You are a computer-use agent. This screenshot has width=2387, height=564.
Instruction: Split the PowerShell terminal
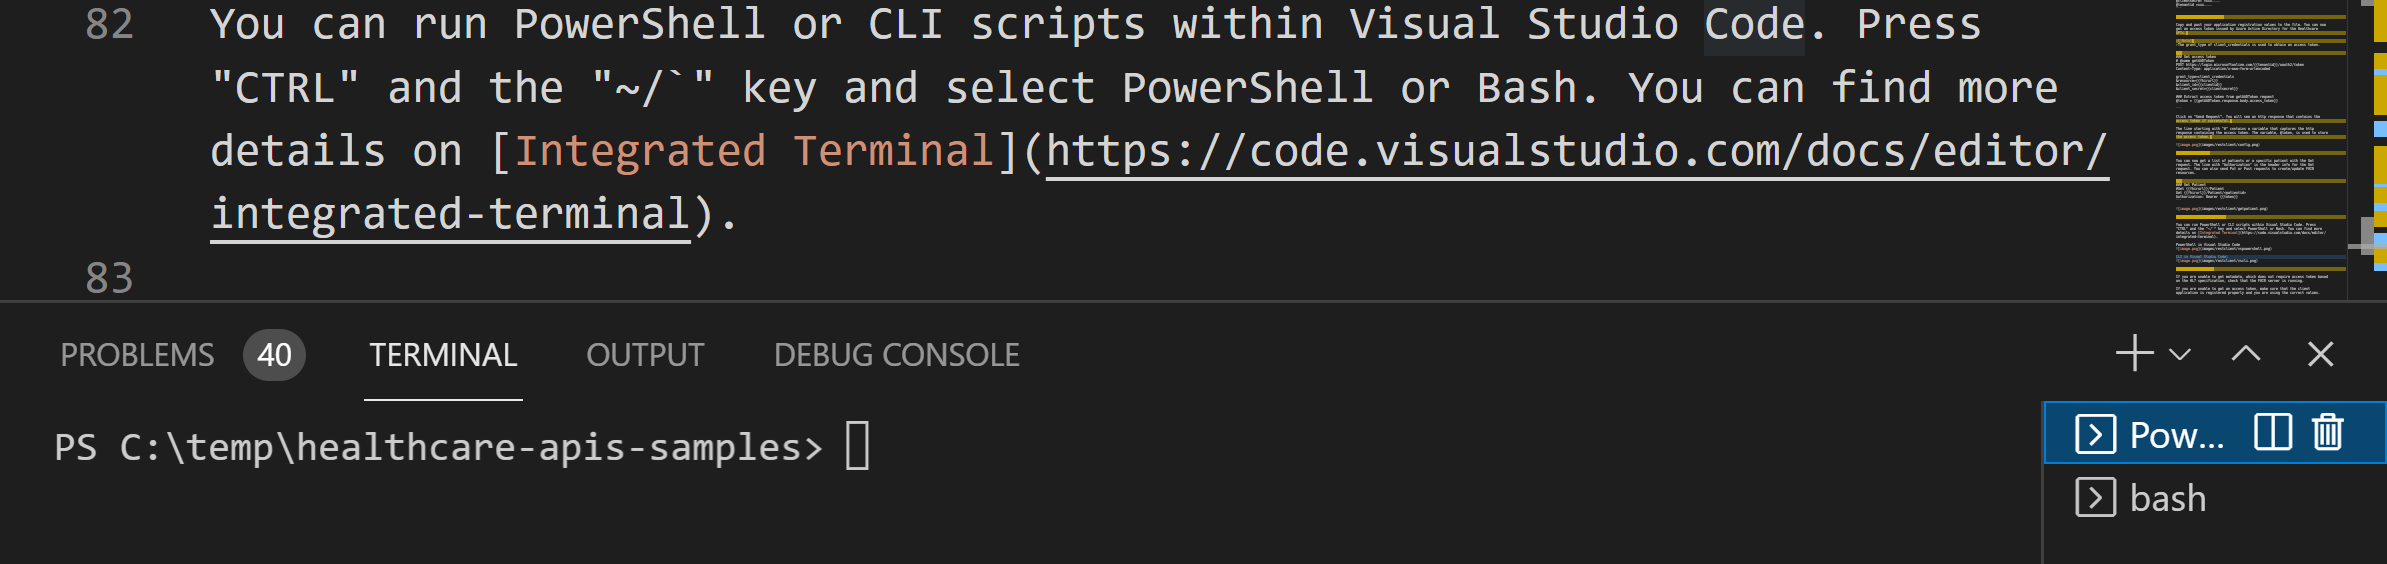coord(2272,433)
